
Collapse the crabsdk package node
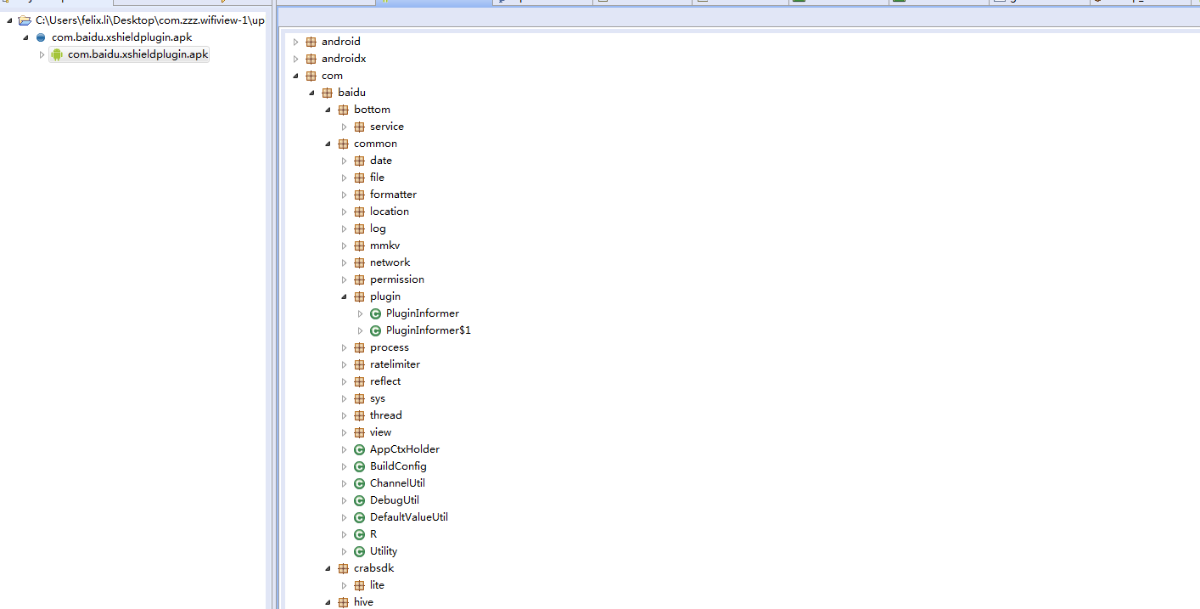pyautogui.click(x=328, y=569)
